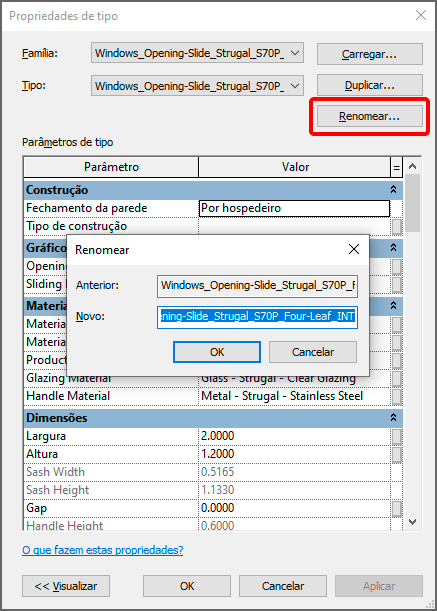Click the Gap associate parameter button
The width and height of the screenshot is (437, 611).
point(396,509)
